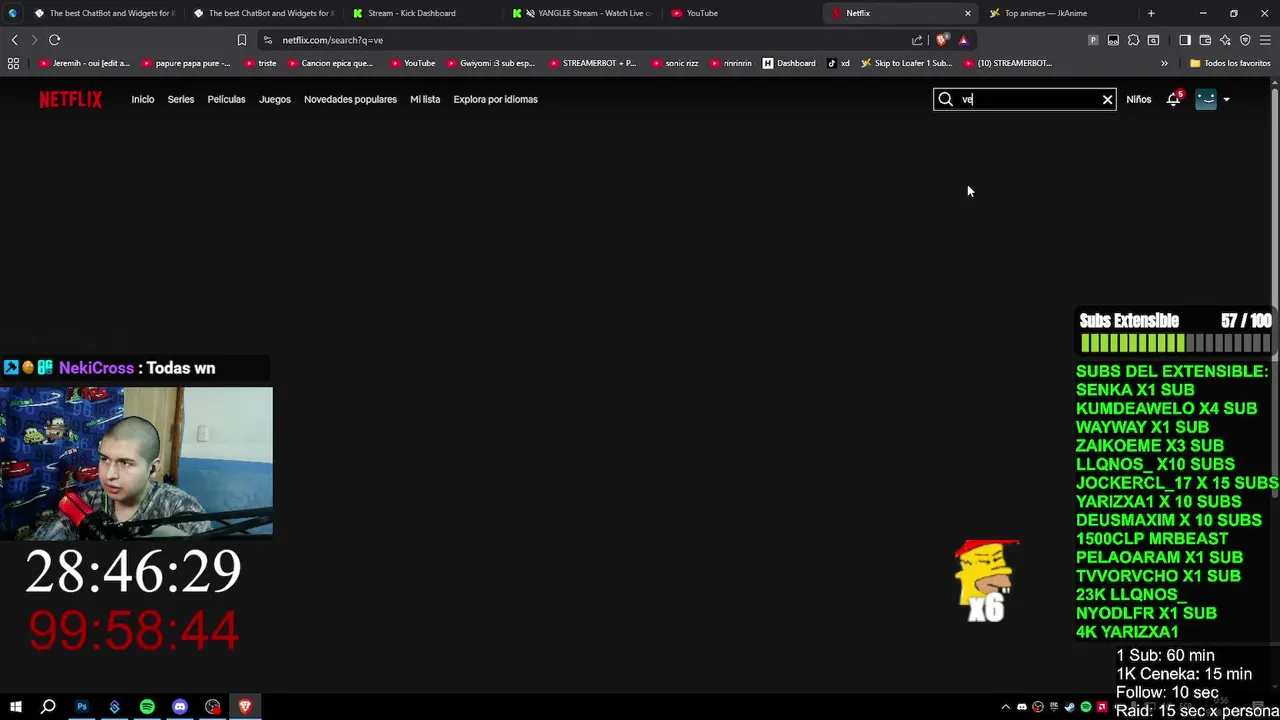Expand the system tray hidden icons arrow
This screenshot has width=1280, height=720.
point(1006,707)
